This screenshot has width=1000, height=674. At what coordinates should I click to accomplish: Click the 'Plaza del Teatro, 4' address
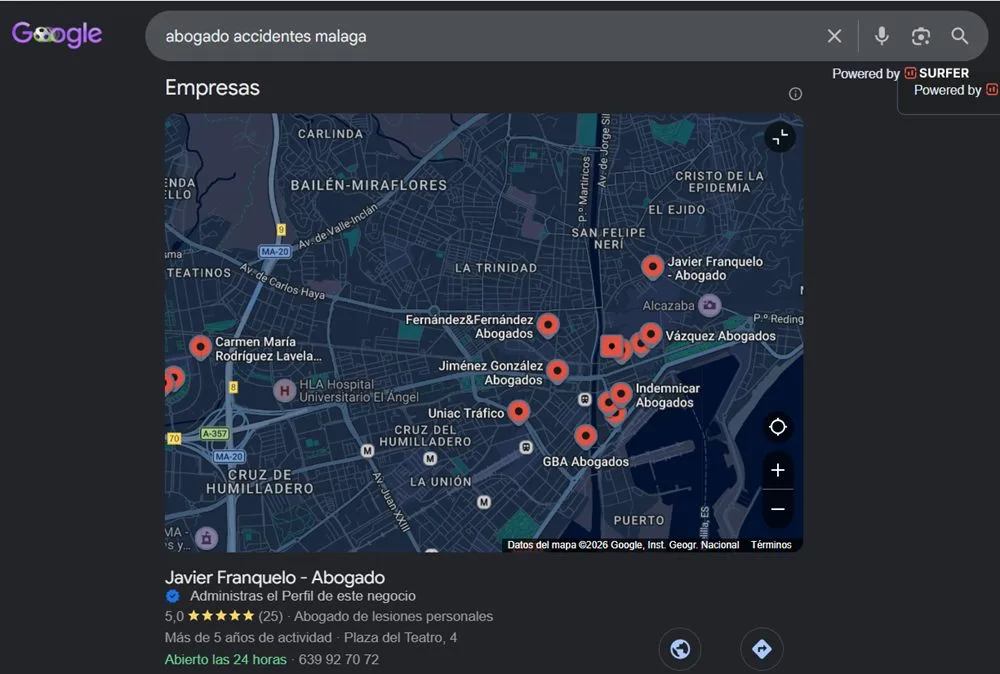pos(401,638)
